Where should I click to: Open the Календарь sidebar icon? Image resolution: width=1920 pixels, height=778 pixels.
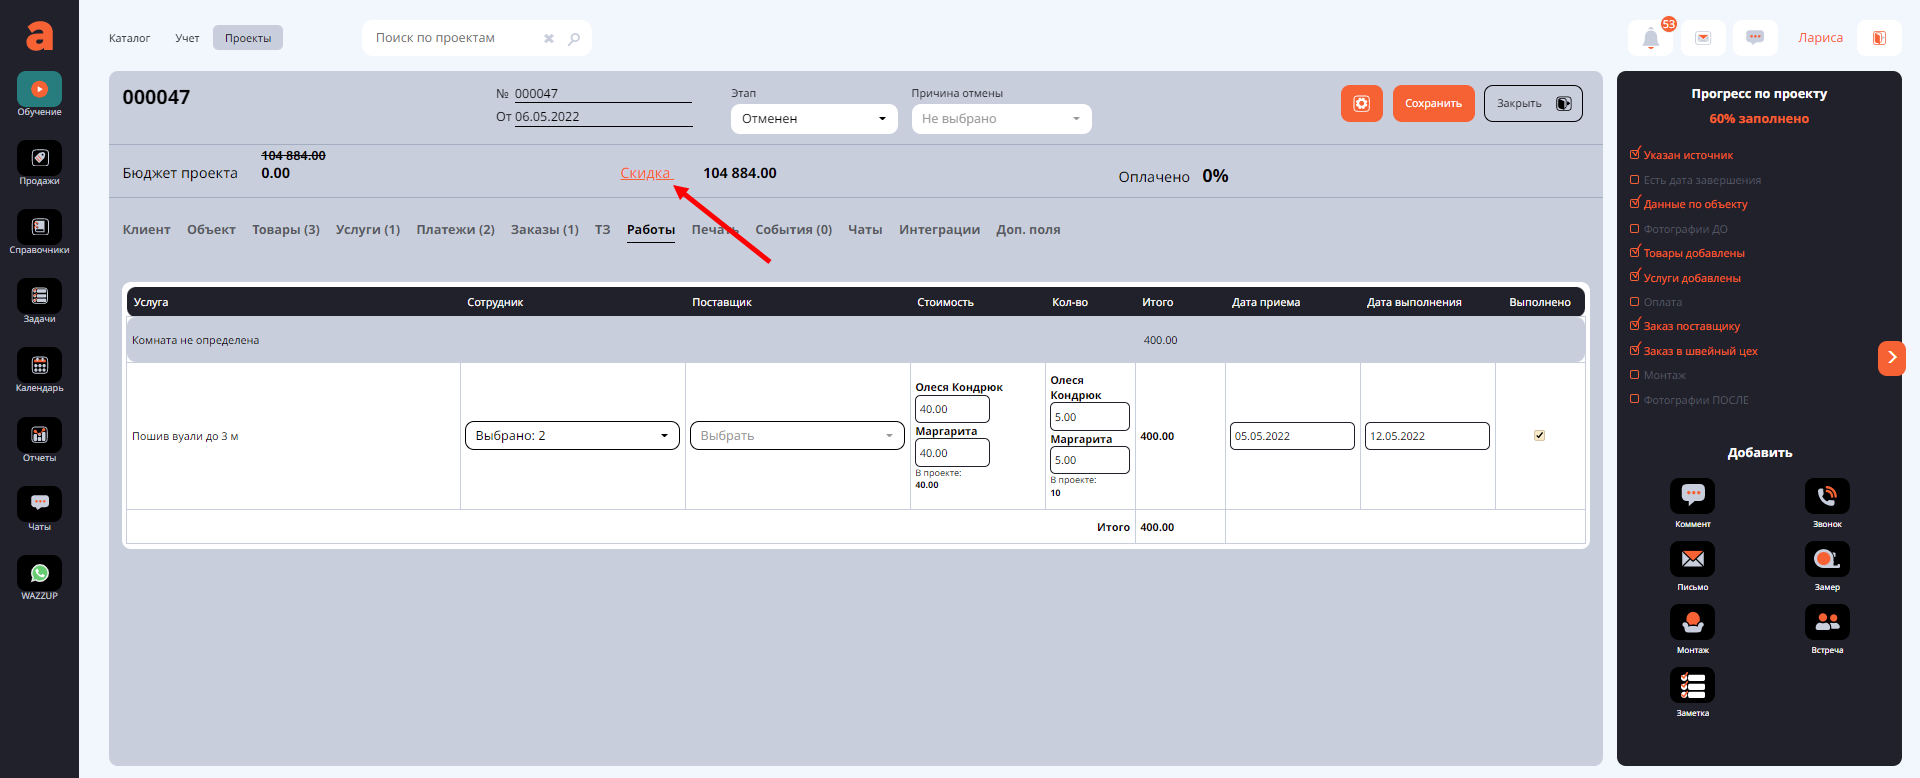39,366
